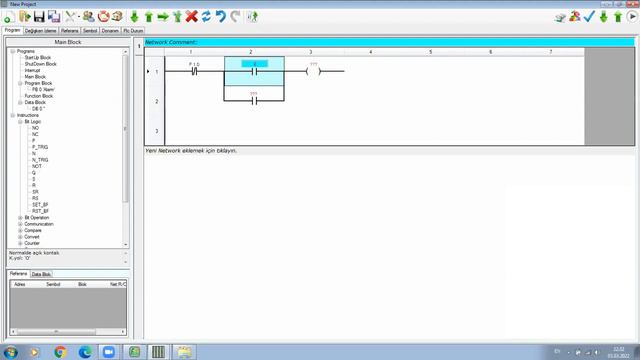Click the parallel branch contact in row 2
This screenshot has width=640, height=360.
[x=254, y=101]
